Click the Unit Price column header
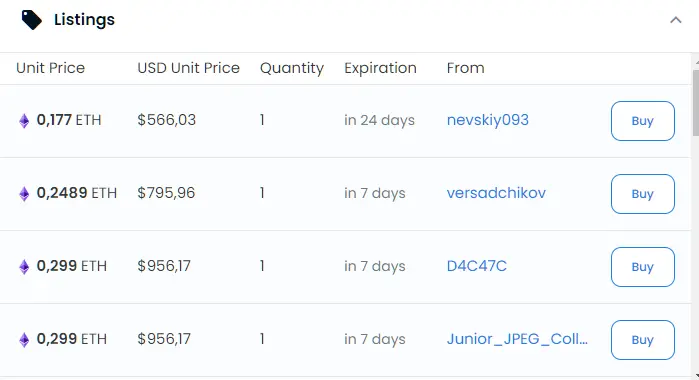Screen dimensions: 699x380 tap(50, 68)
